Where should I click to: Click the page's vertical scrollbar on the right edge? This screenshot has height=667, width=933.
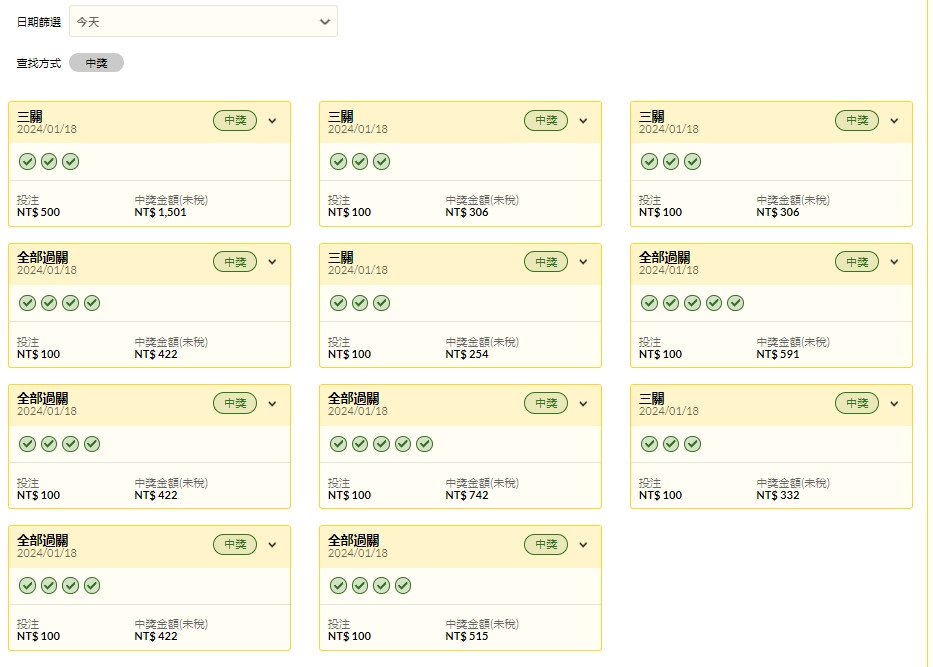coord(929,333)
